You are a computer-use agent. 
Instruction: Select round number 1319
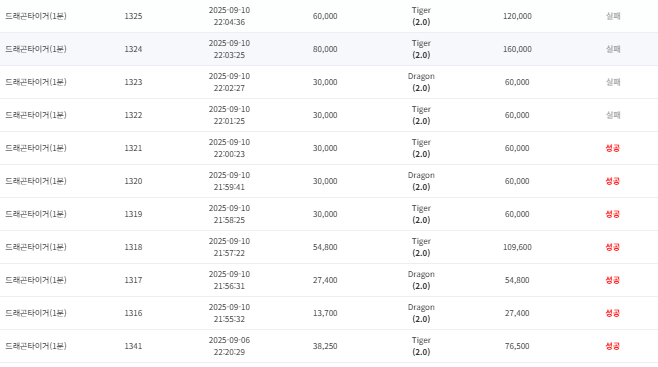[x=133, y=214]
